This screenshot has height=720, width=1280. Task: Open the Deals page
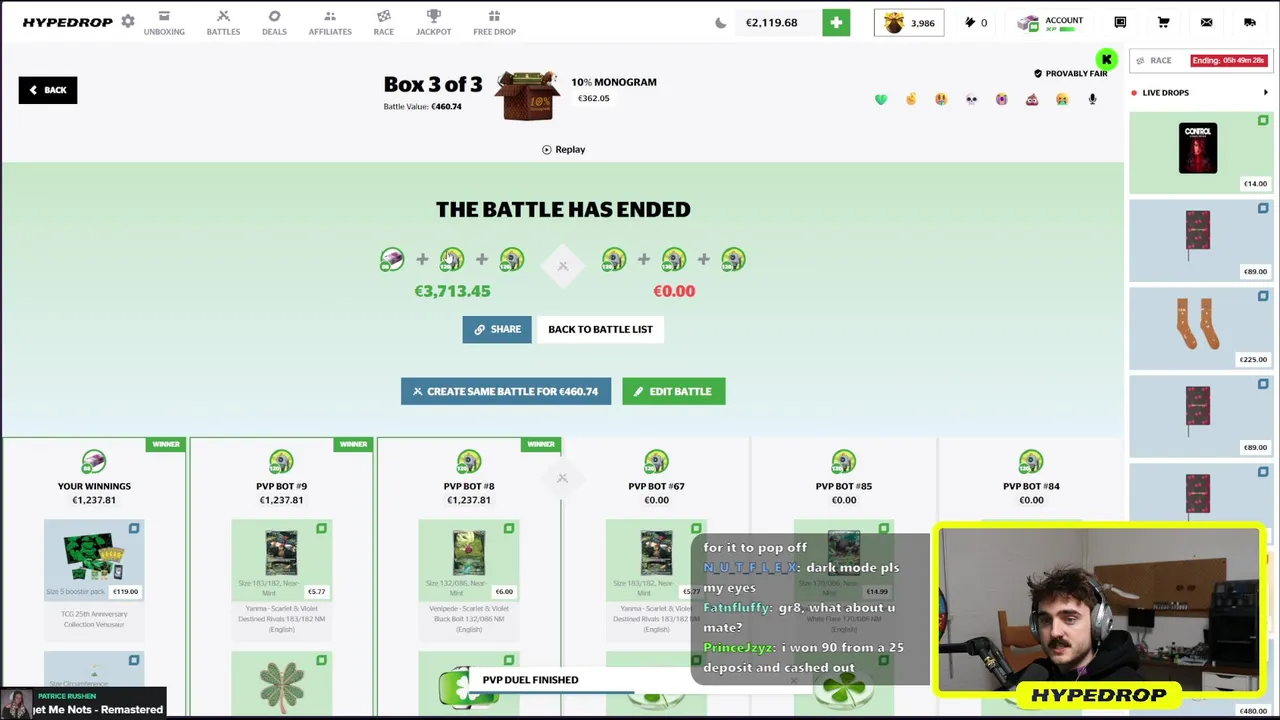point(274,23)
